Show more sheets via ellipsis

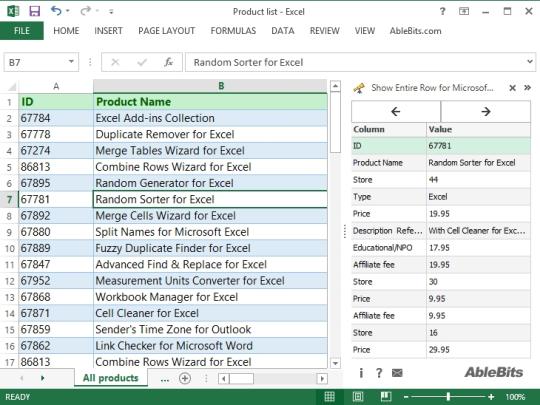[165, 379]
